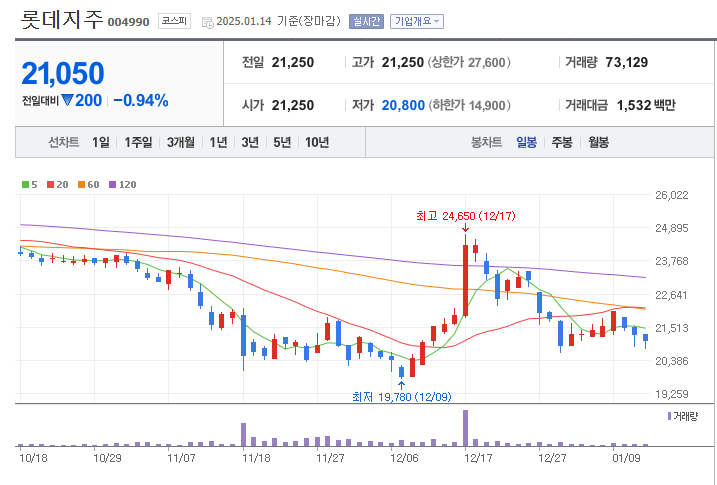717x485 pixels.
Task: Select the 5년 line chart tab
Action: [x=282, y=142]
